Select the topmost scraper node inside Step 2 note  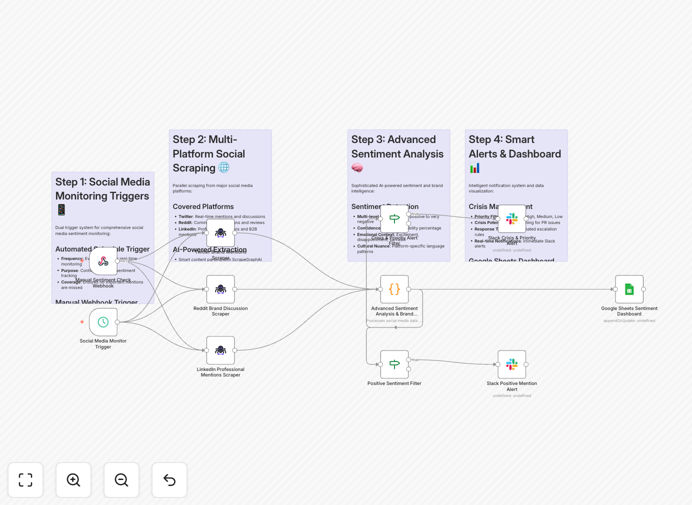click(221, 233)
